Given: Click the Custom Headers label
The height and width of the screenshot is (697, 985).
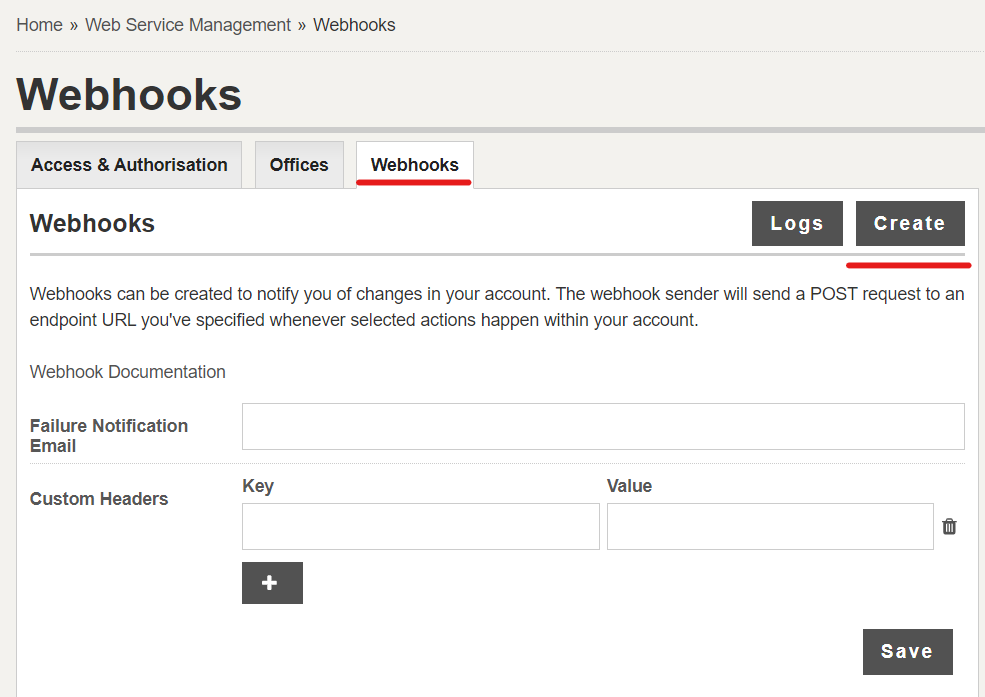Looking at the screenshot, I should tap(99, 499).
